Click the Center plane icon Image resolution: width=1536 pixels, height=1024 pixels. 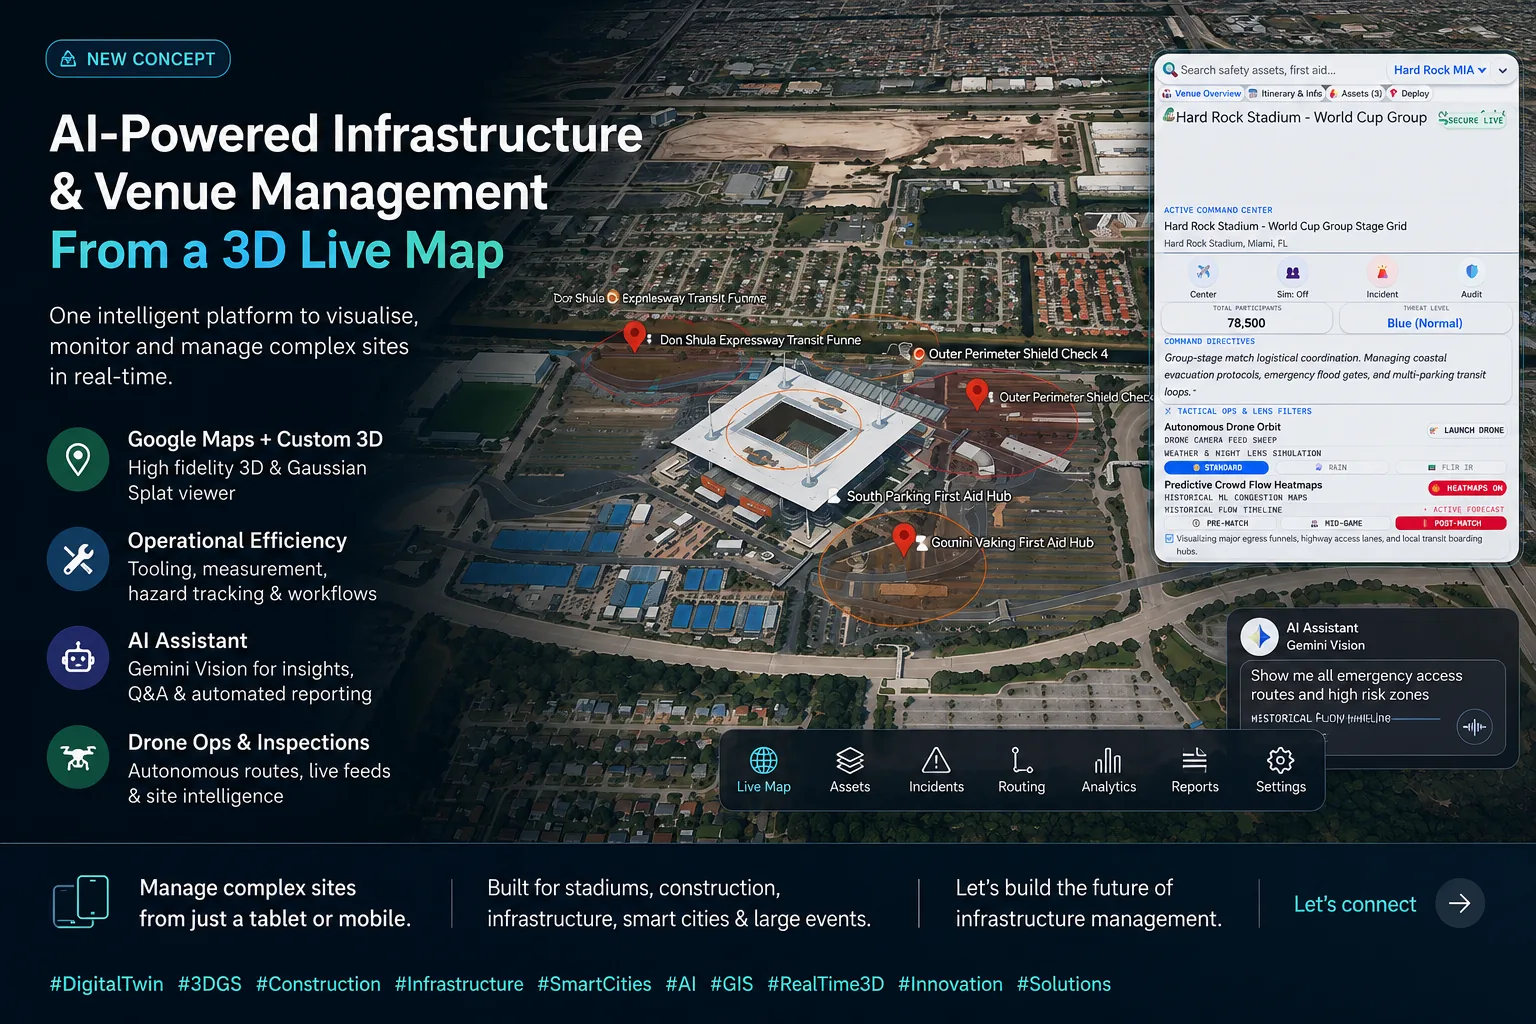click(1203, 272)
